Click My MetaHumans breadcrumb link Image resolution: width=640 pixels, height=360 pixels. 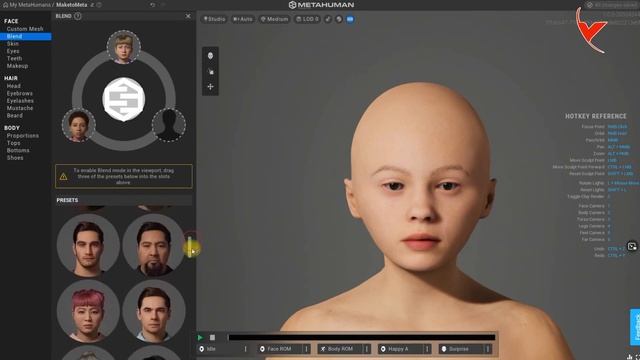[30, 5]
